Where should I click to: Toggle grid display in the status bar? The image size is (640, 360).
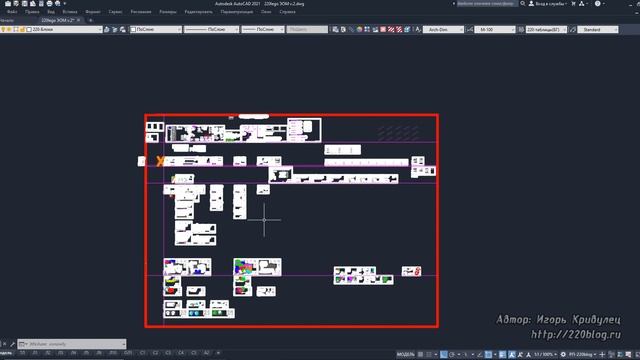click(420, 354)
